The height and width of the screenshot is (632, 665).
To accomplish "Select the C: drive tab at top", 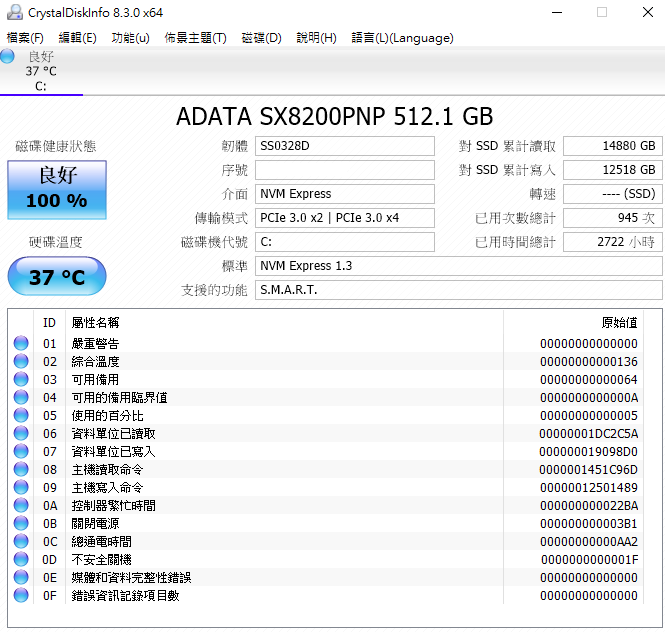I will (41, 71).
